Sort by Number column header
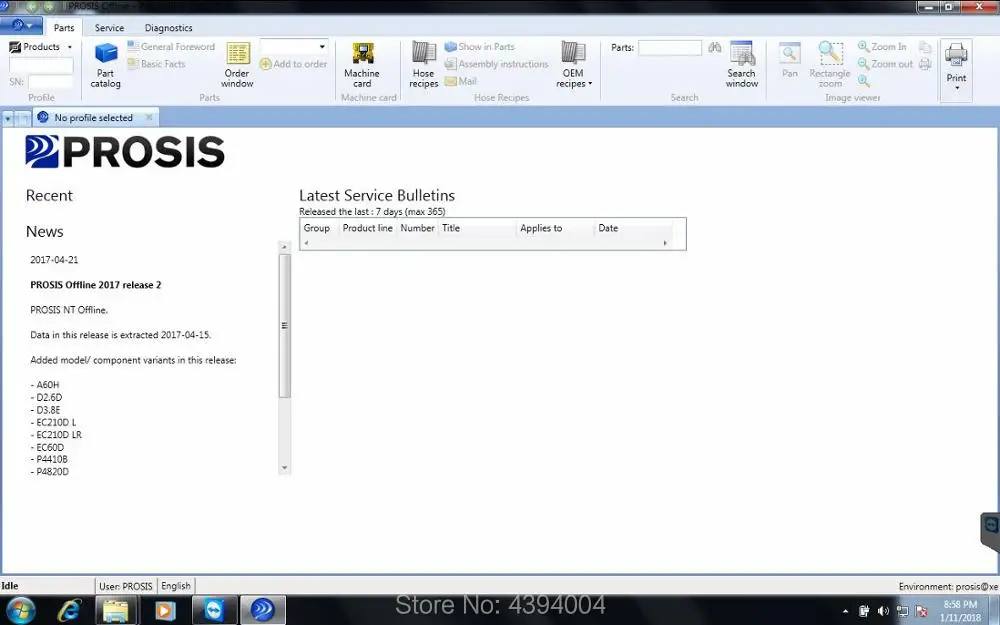This screenshot has width=1000, height=625. click(417, 228)
